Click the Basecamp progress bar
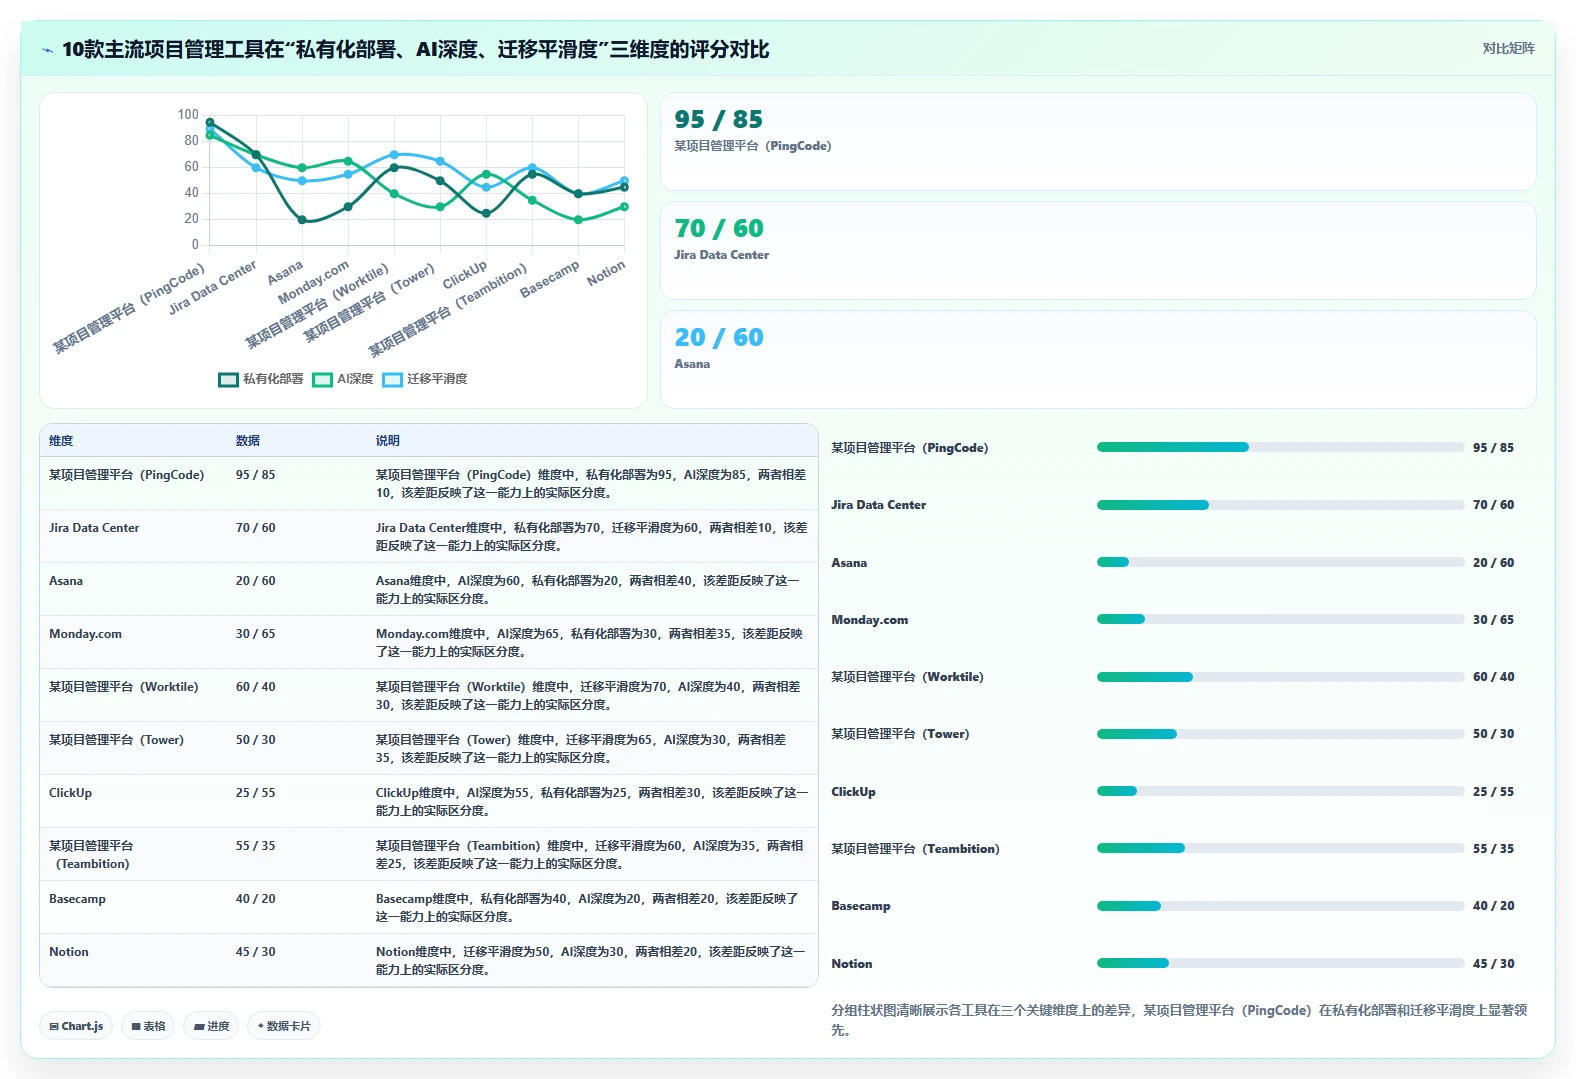Viewport: 1576px width, 1079px height. click(1280, 906)
